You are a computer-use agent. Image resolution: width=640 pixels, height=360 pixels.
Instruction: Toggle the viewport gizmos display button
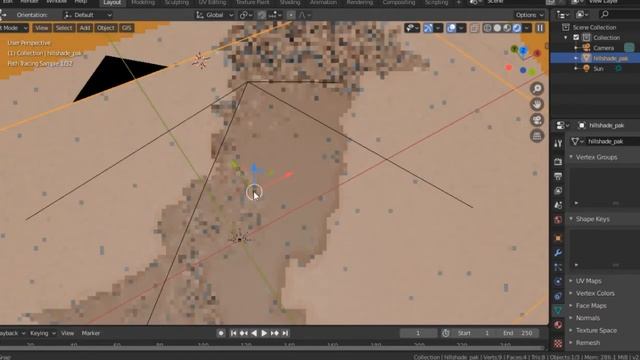coord(428,28)
